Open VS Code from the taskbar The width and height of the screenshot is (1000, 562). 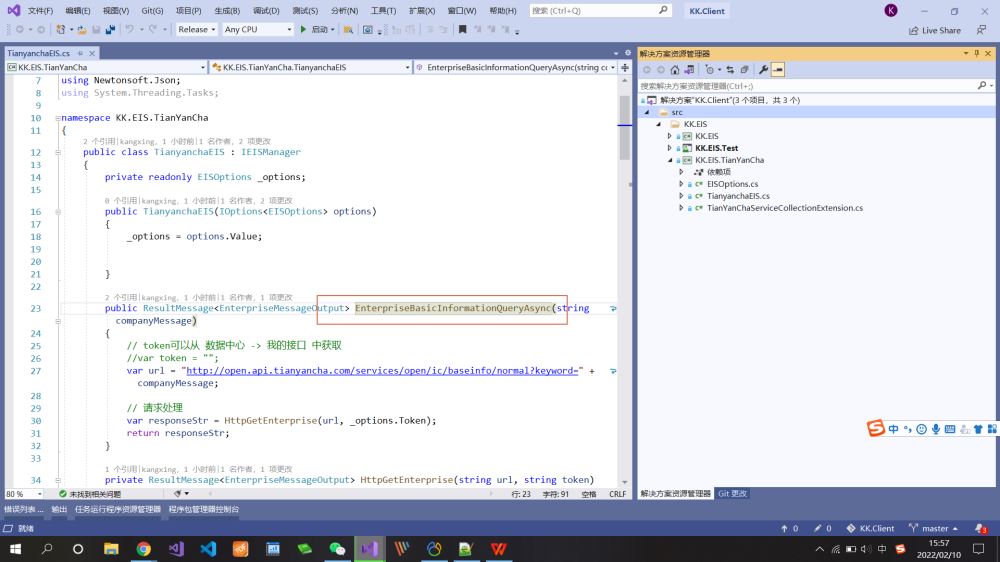208,549
